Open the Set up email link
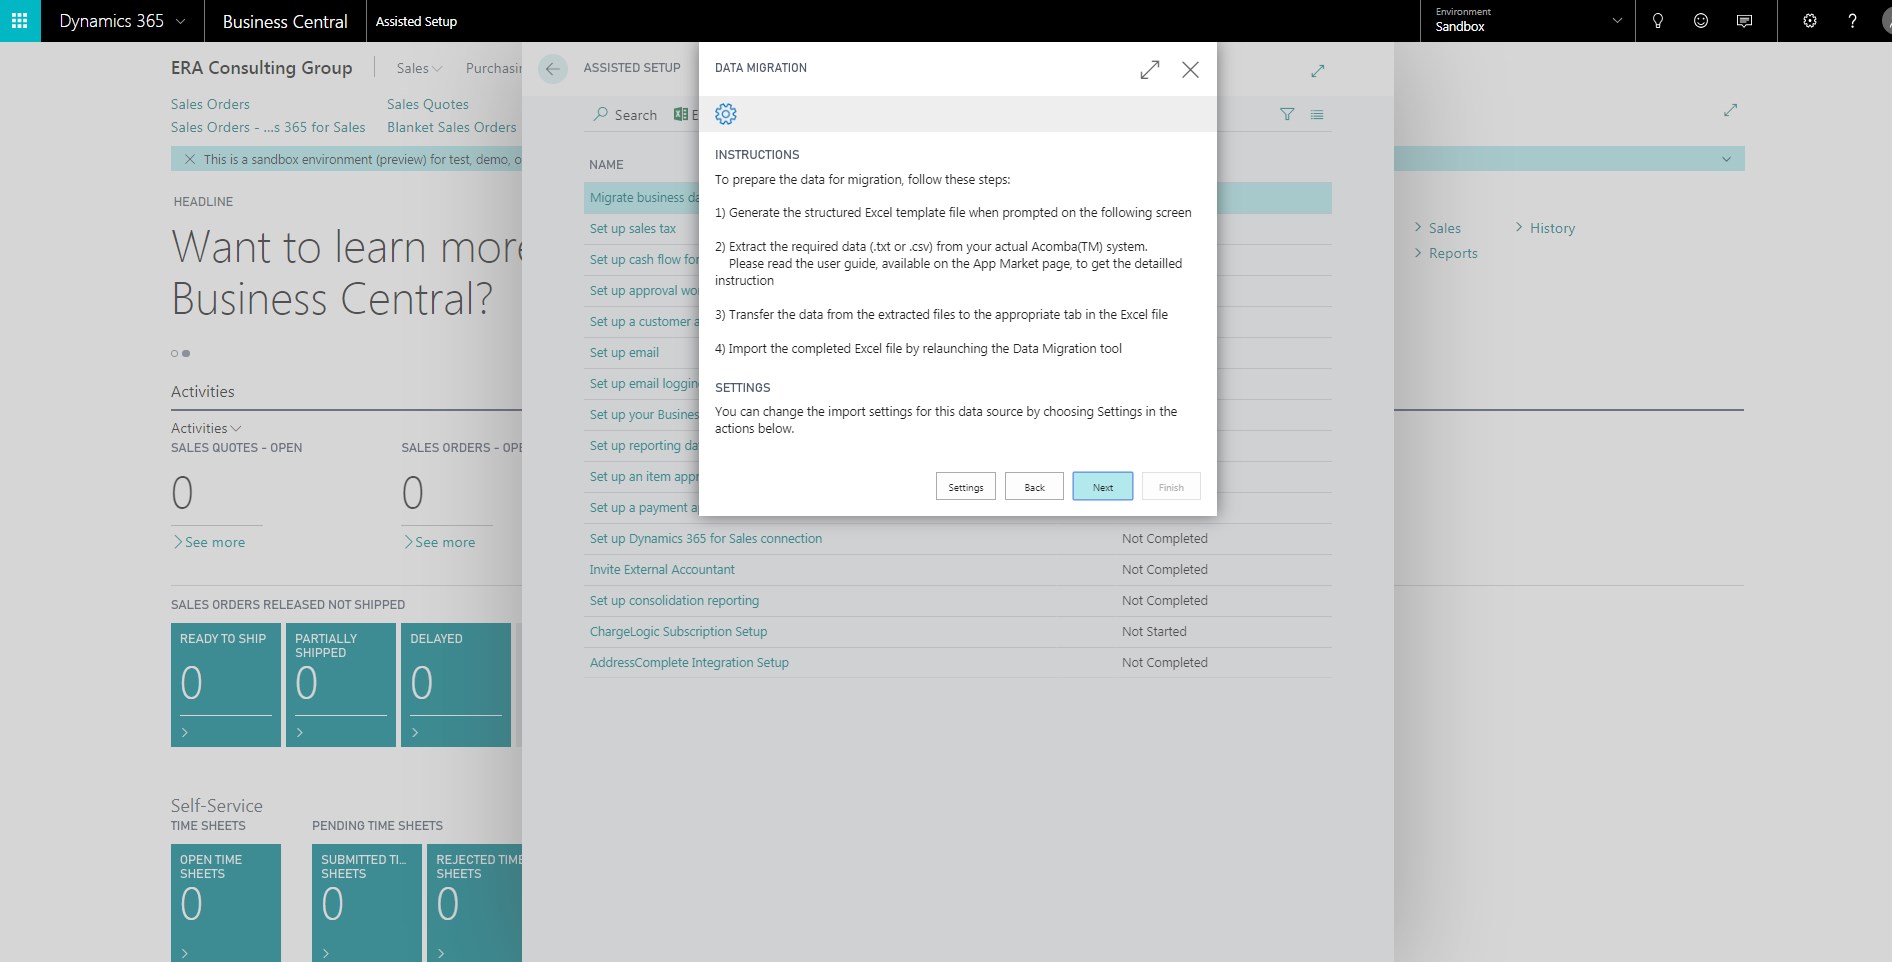This screenshot has width=1892, height=962. click(x=624, y=352)
